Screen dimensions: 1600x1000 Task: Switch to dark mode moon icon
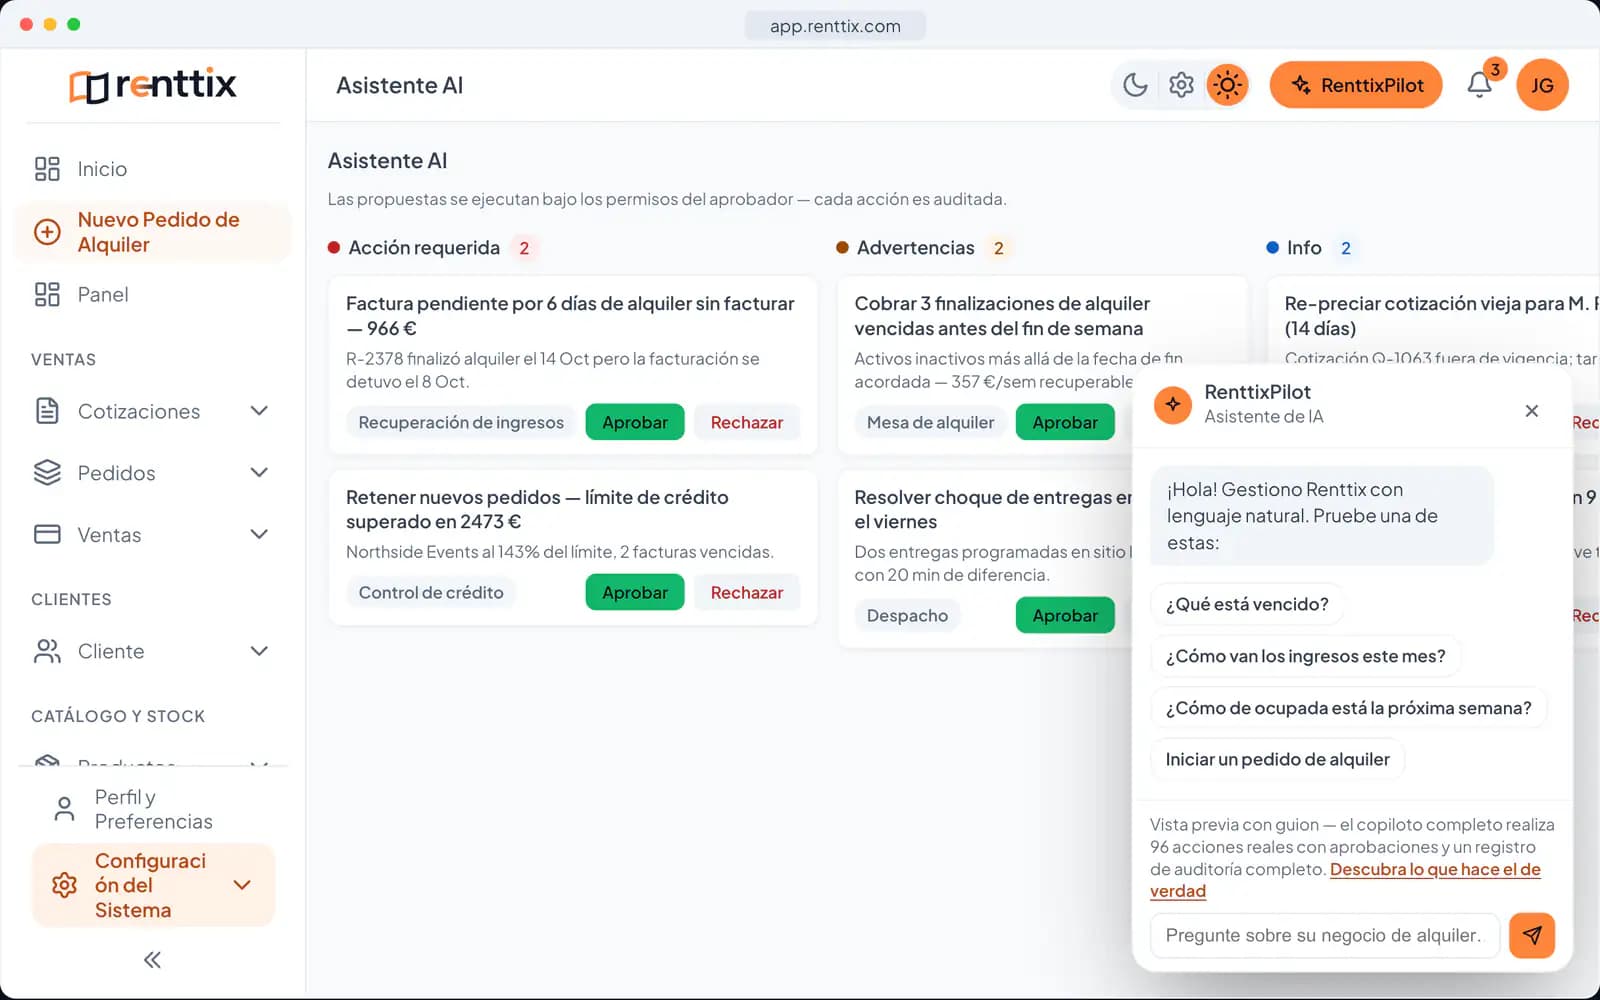1135,85
